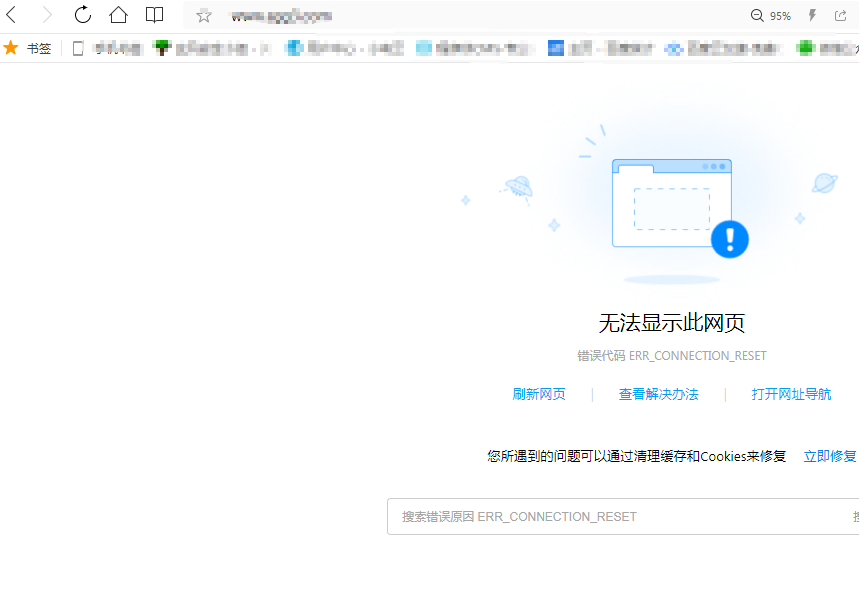Click 立即修复 to repair cache and cookies
The image size is (859, 603).
click(x=829, y=455)
